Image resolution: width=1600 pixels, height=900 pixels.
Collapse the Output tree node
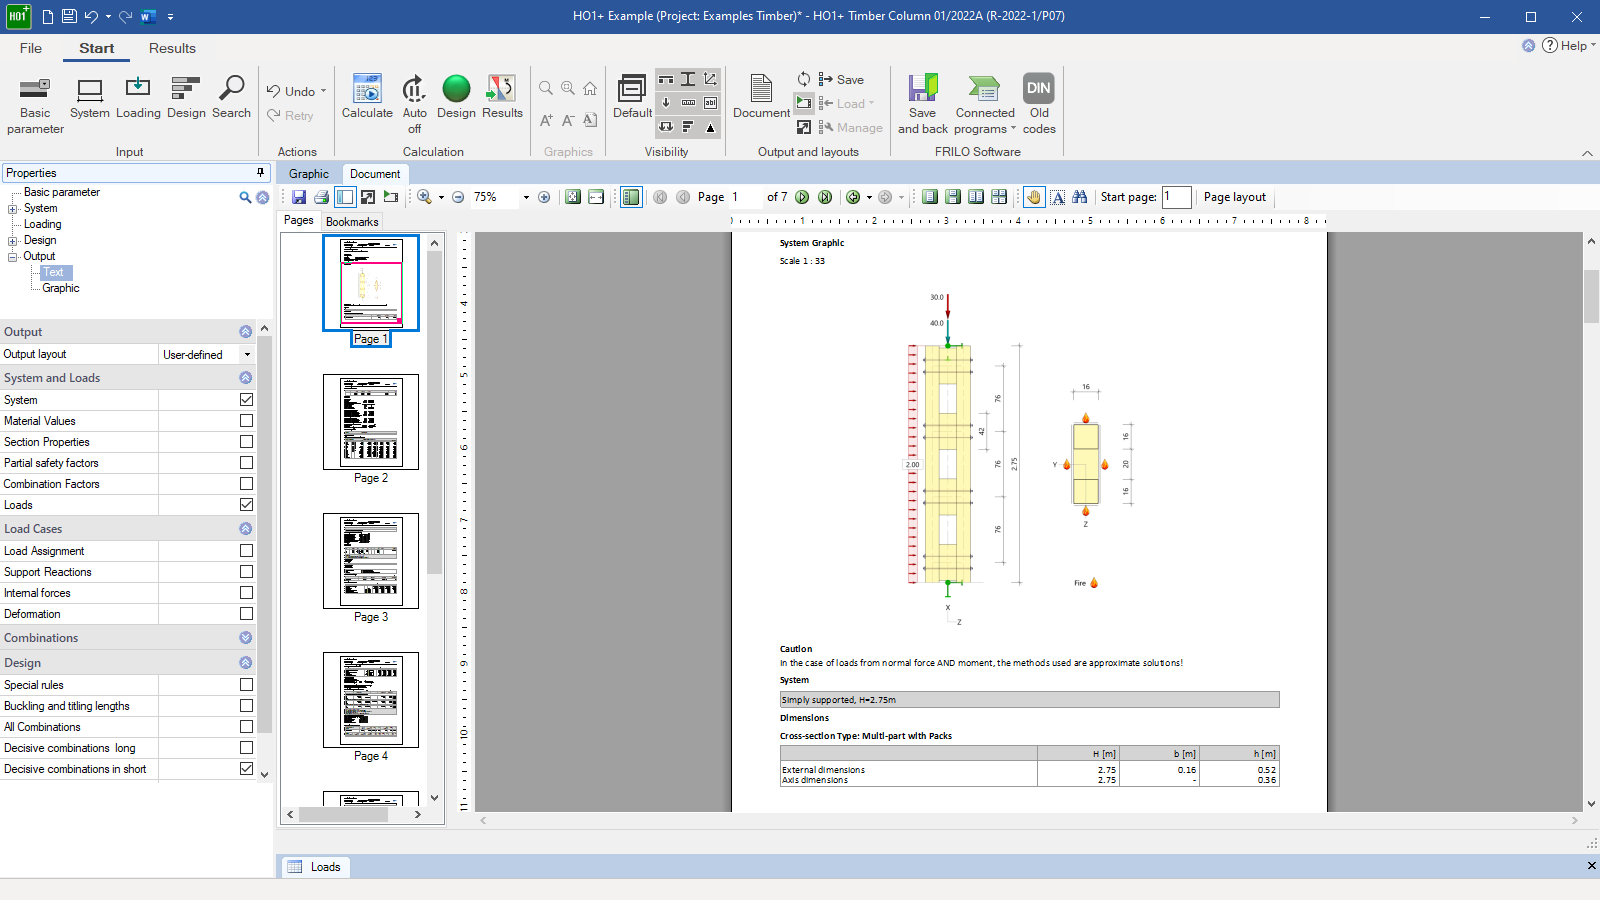(x=13, y=257)
